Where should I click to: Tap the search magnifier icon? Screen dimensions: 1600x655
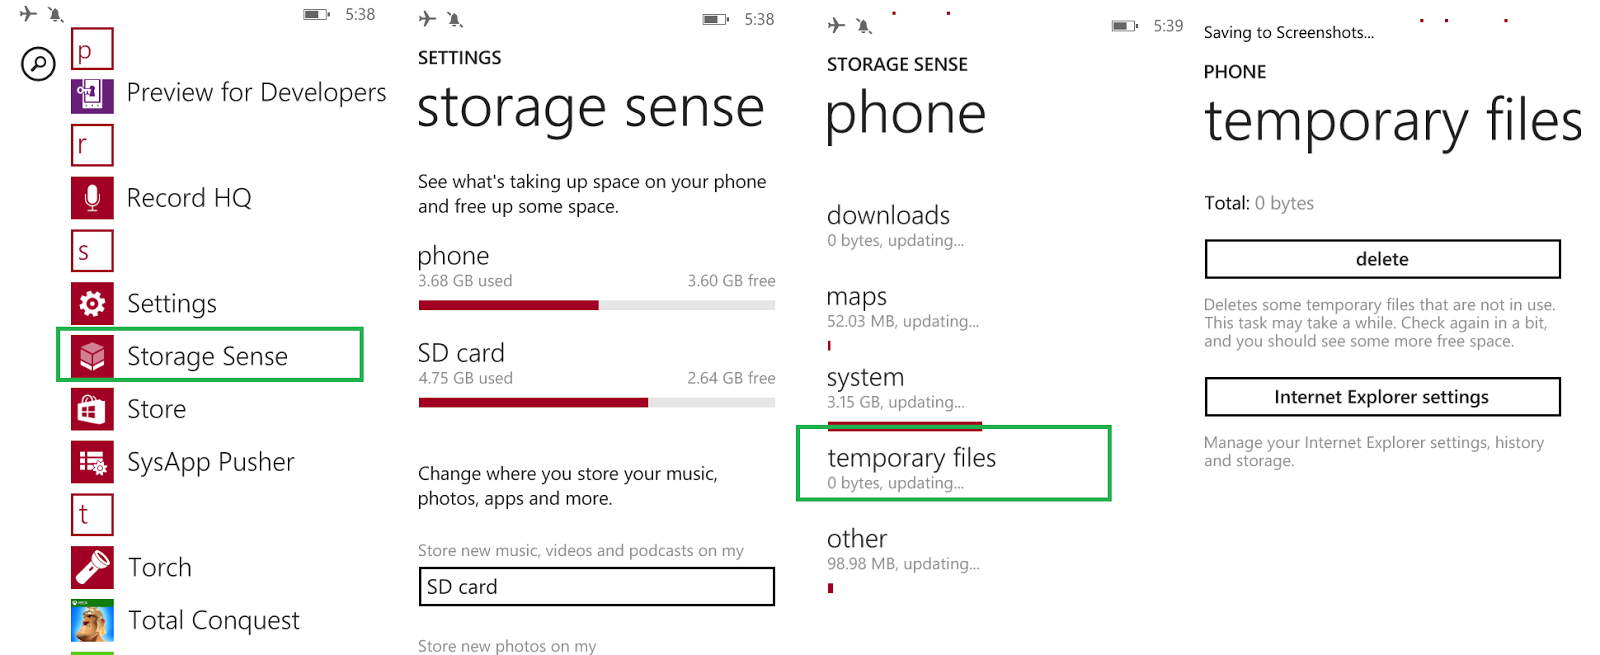[38, 64]
